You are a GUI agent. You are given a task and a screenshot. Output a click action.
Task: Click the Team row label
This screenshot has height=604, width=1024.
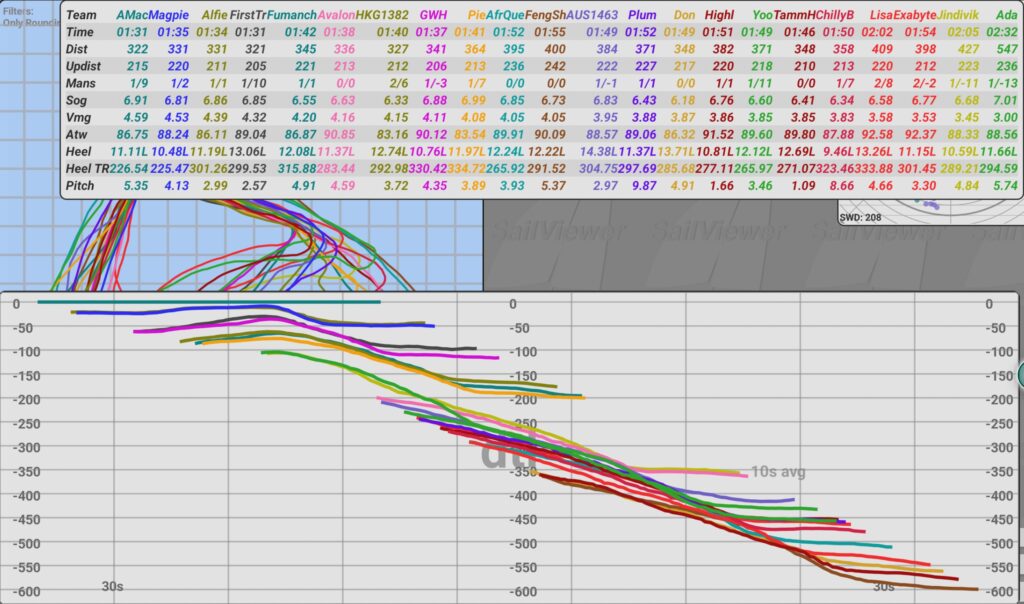coord(81,15)
